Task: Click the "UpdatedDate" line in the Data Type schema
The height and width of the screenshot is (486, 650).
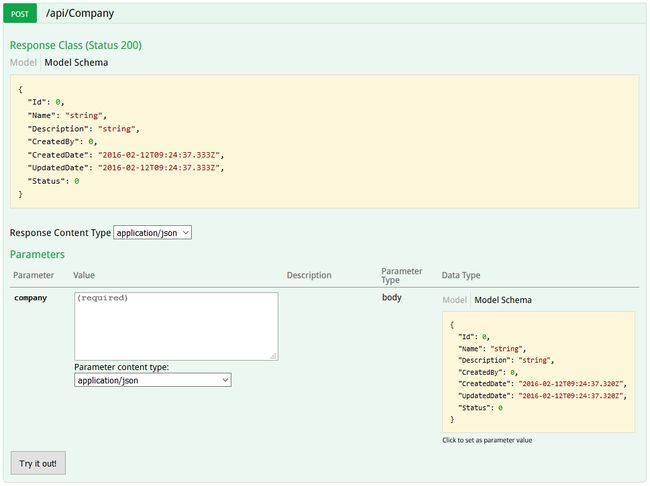Action: point(543,396)
